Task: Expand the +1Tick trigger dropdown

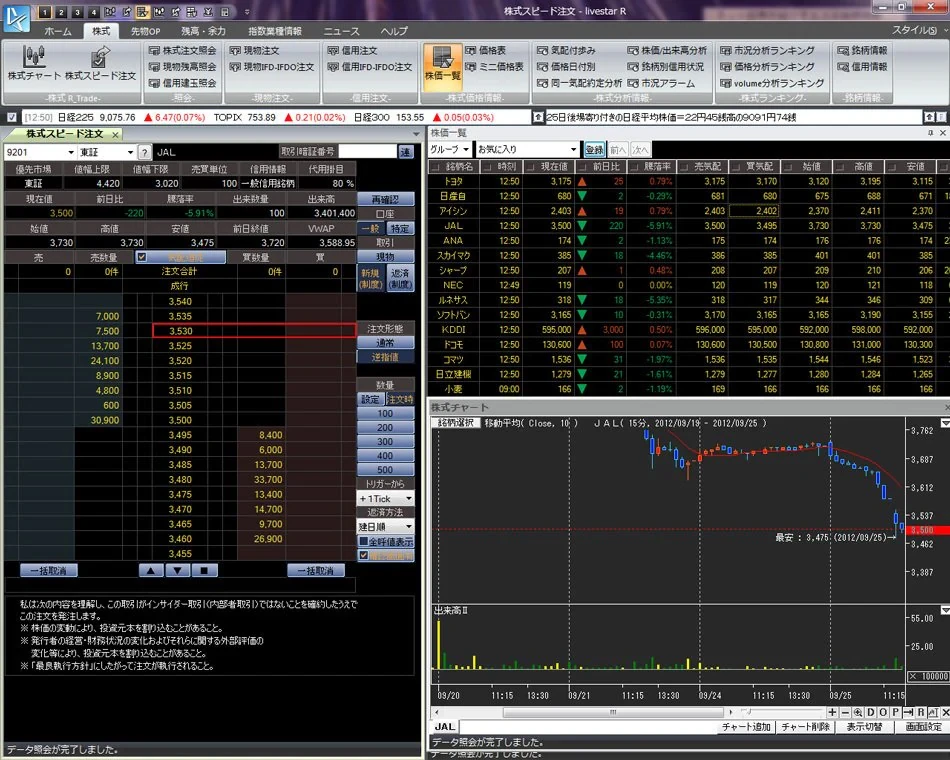Action: (x=408, y=498)
